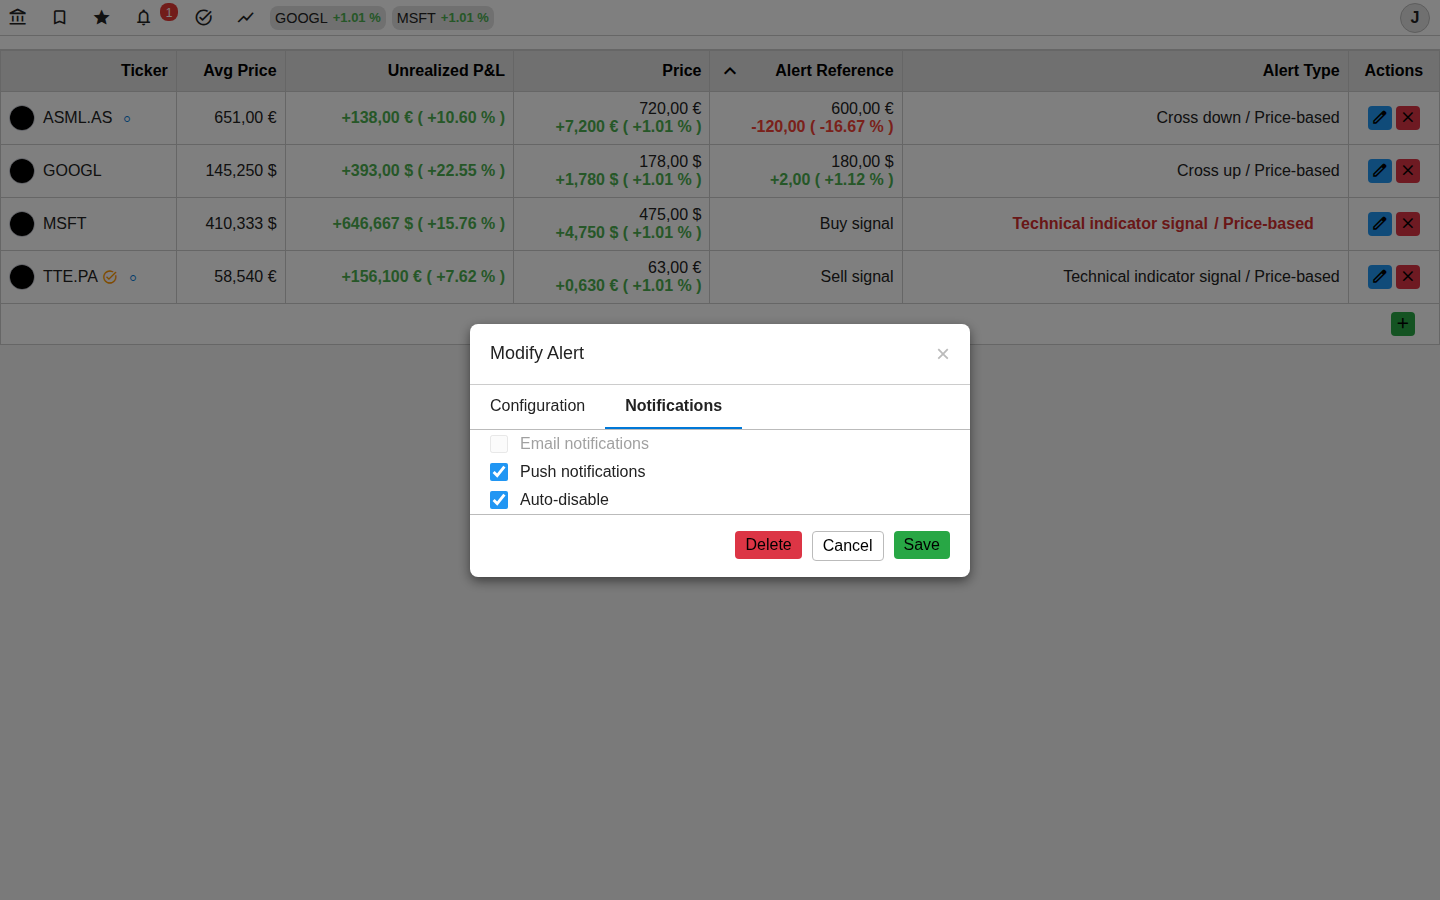This screenshot has width=1440, height=900.
Task: Delete the ASML.AS alert with red X
Action: click(1408, 118)
